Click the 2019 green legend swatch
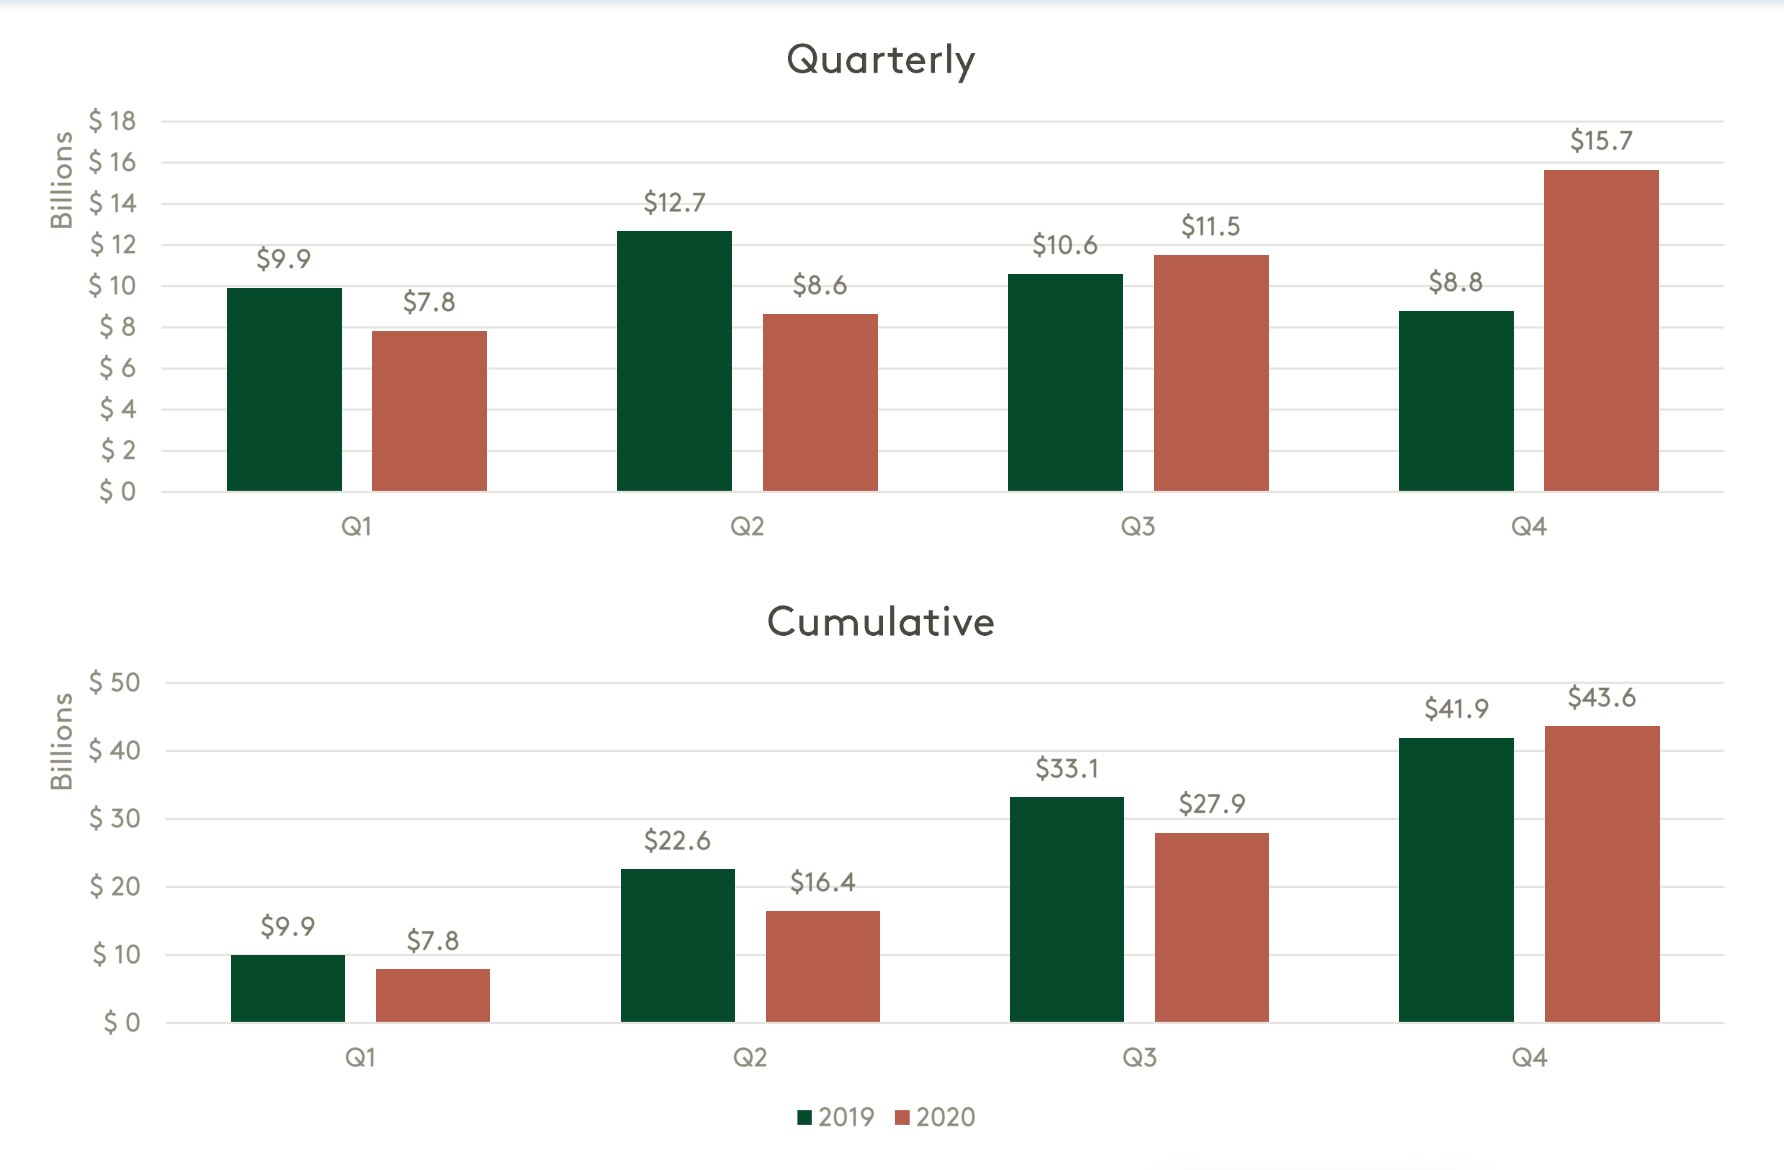This screenshot has width=1784, height=1170. (x=804, y=1117)
